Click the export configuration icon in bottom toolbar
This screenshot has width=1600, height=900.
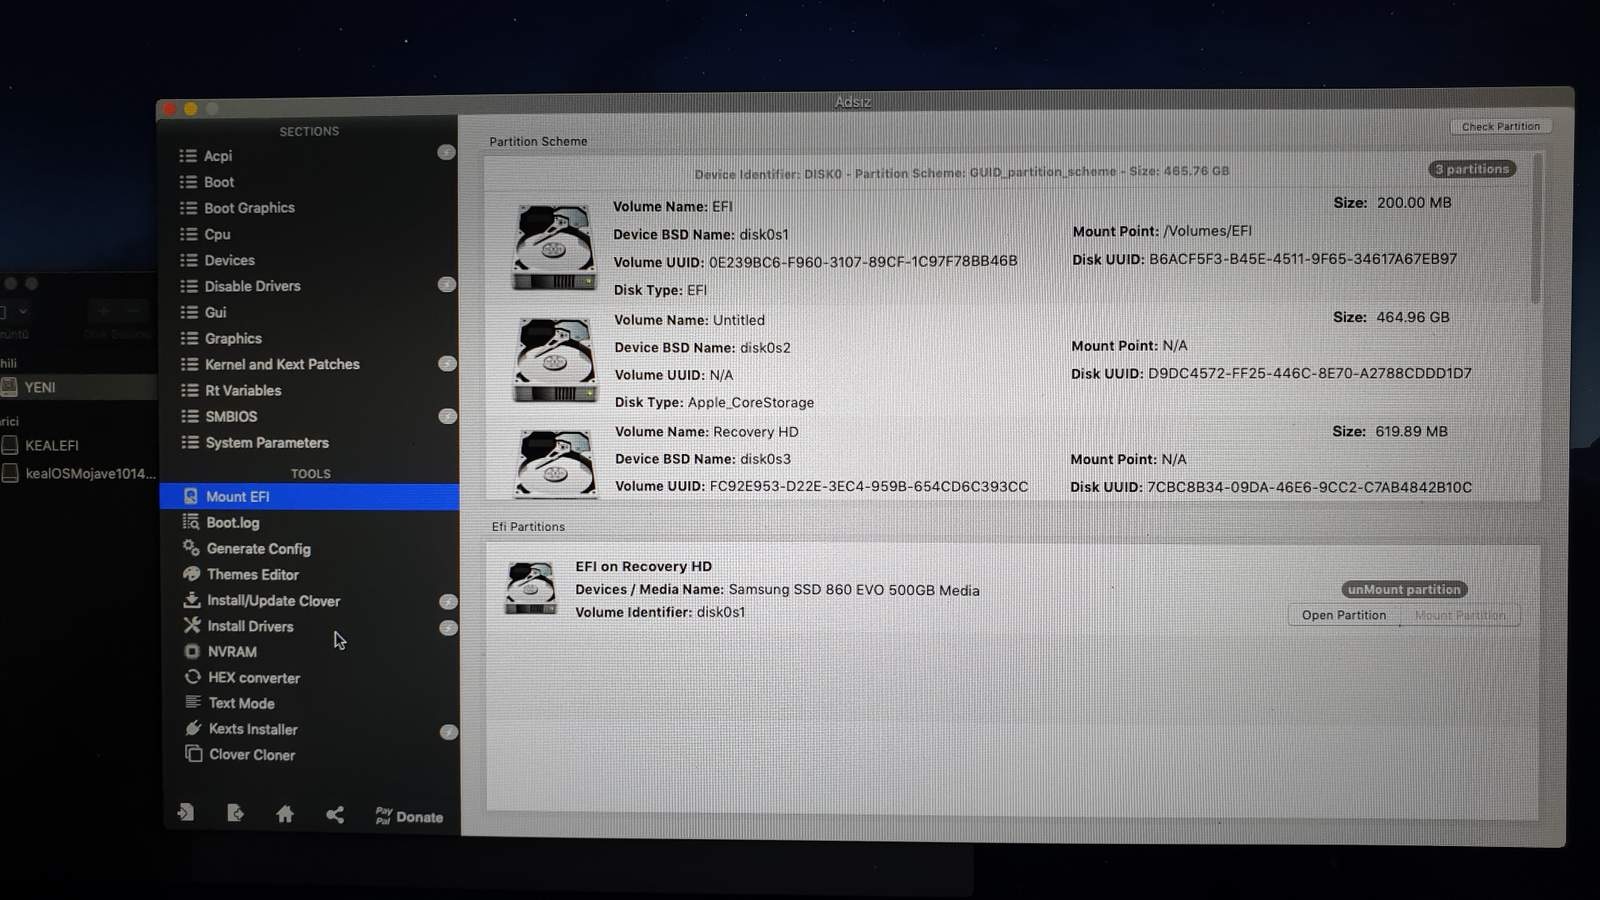235,813
